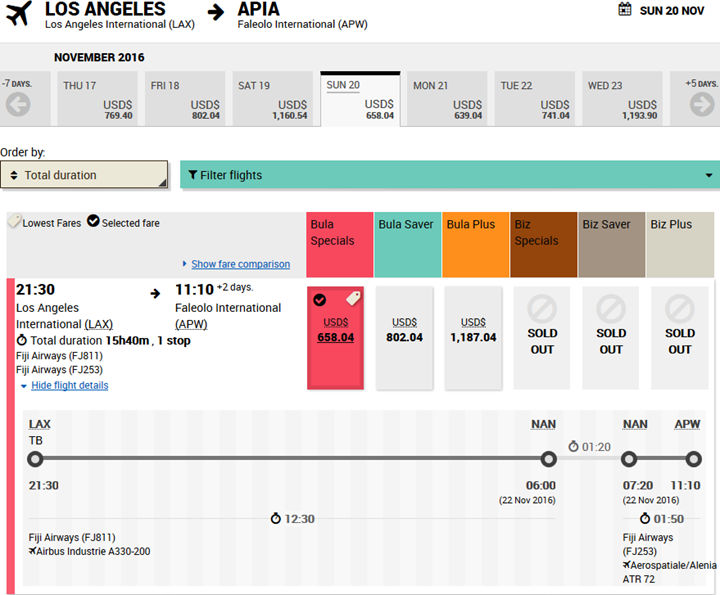Click the LAX airport code link in flight details
The width and height of the screenshot is (720, 595).
40,424
